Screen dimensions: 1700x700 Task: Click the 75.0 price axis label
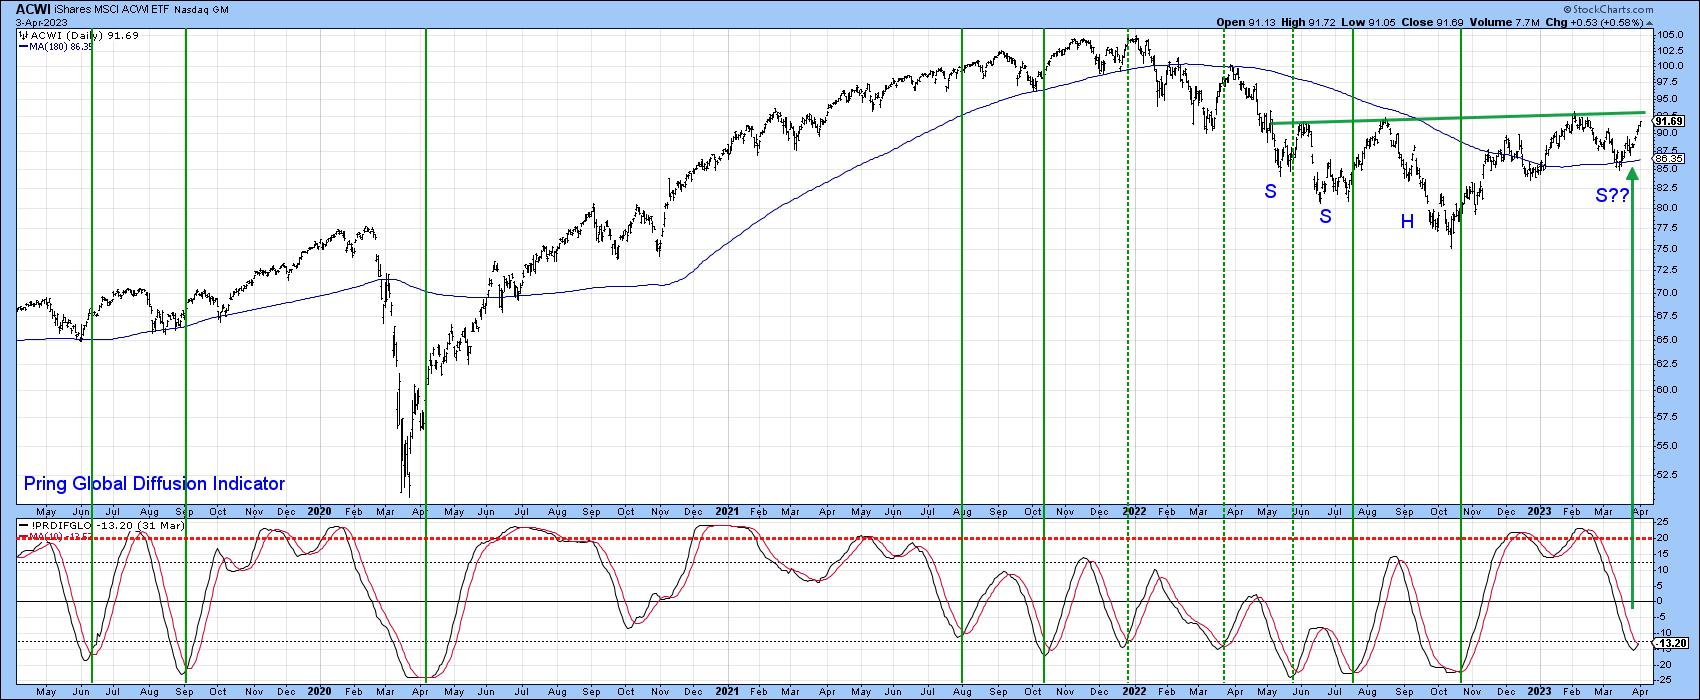point(1667,249)
